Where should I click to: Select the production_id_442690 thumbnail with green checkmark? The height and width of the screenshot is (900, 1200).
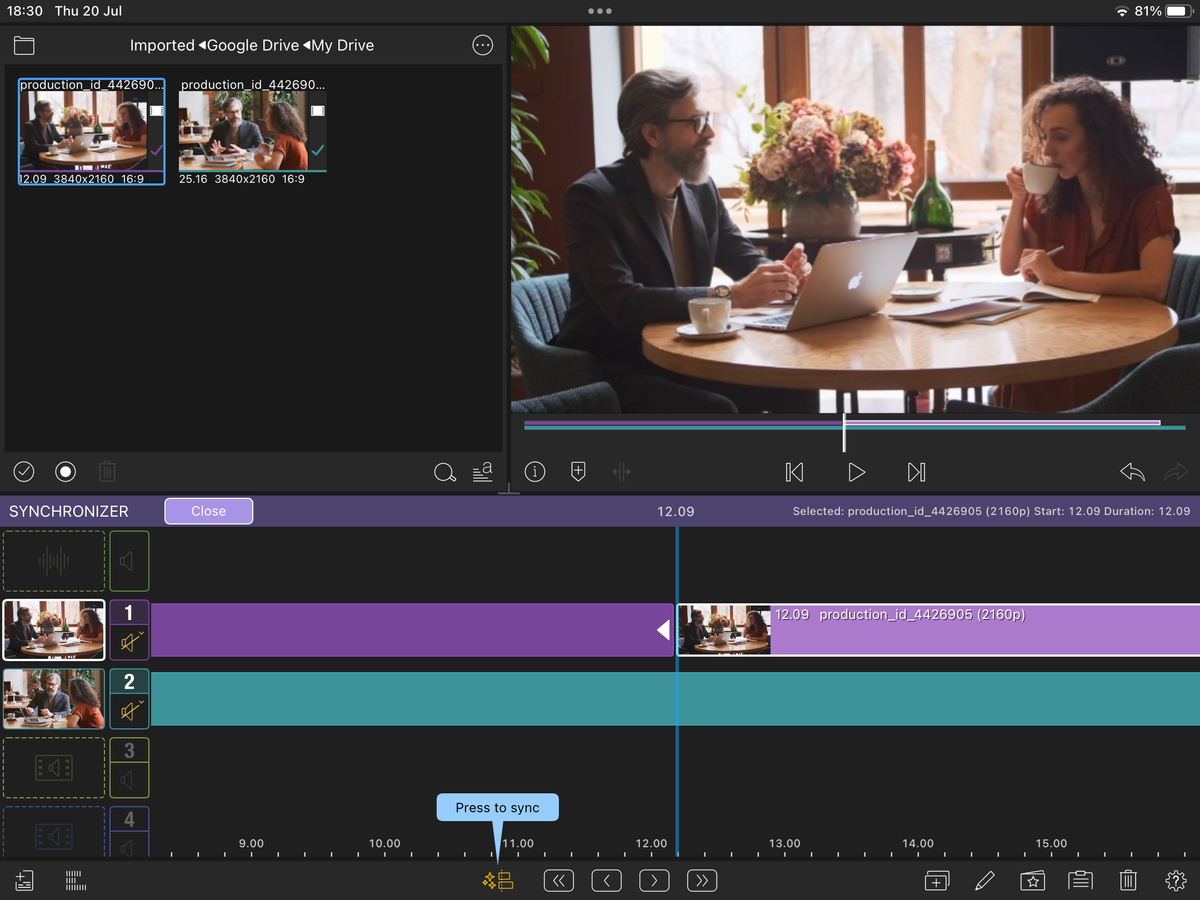[x=251, y=131]
